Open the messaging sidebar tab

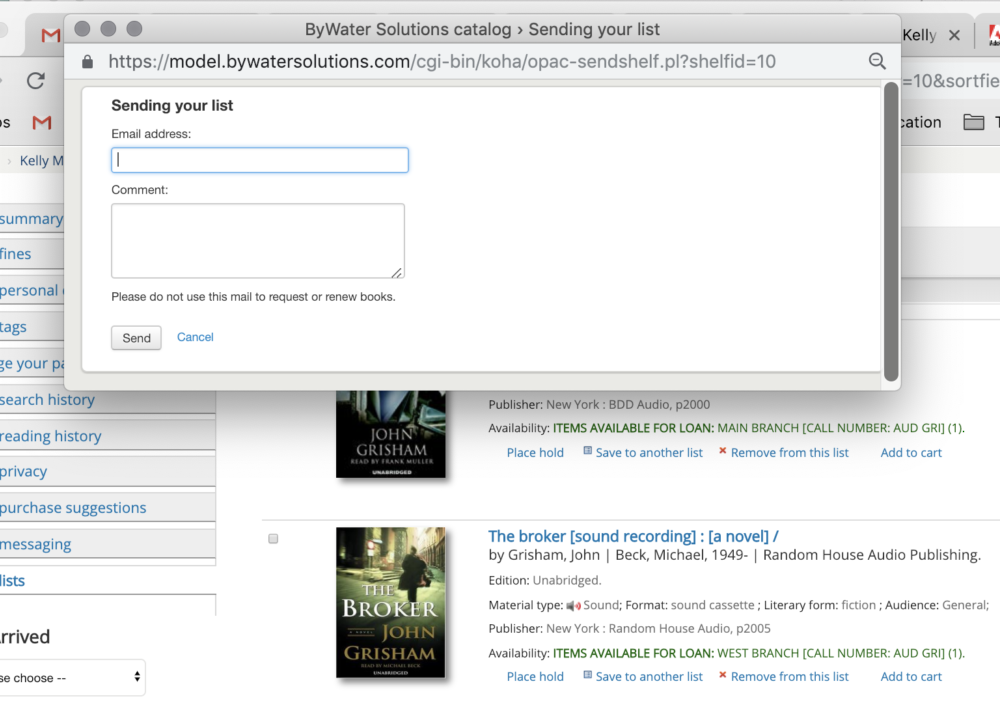pyautogui.click(x=107, y=544)
